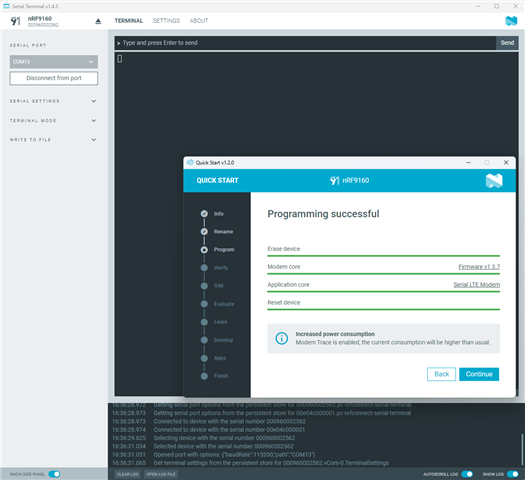
Task: Open the Settings tab
Action: click(166, 21)
